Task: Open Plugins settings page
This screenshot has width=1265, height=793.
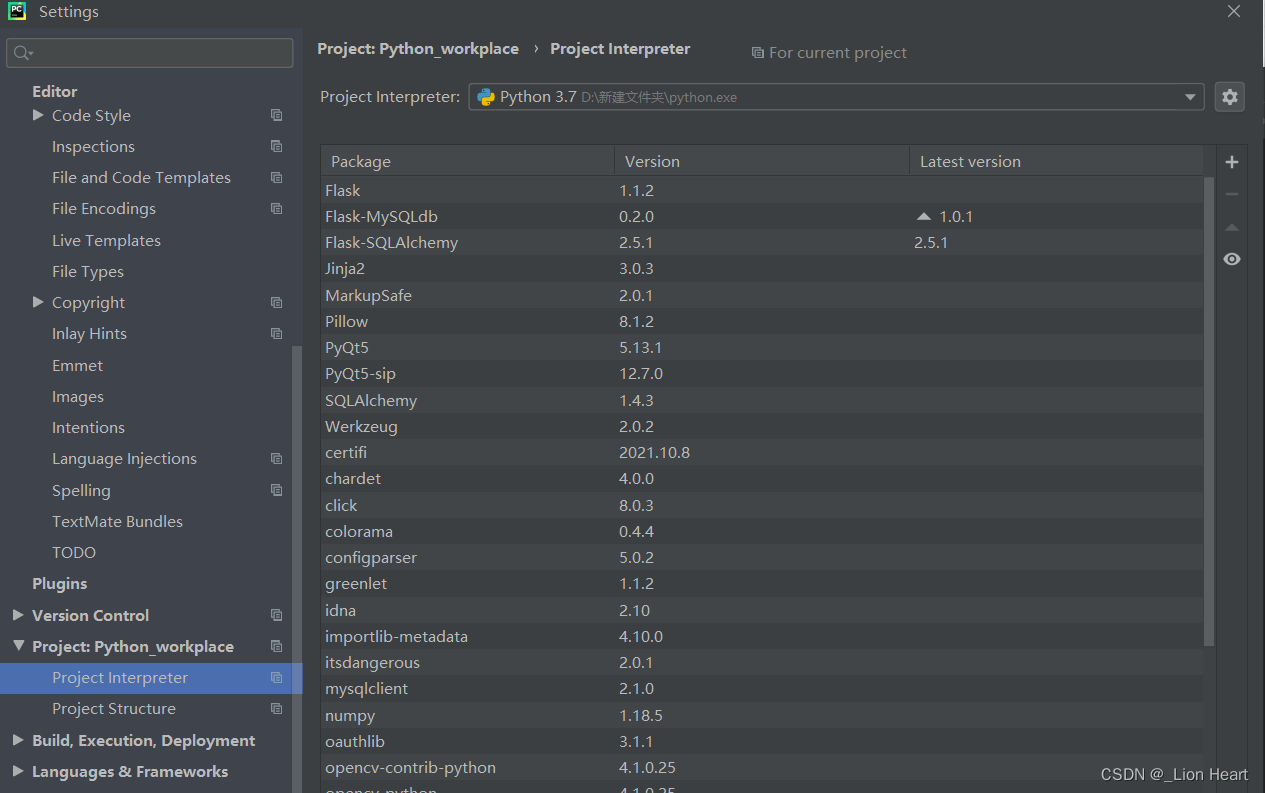Action: pyautogui.click(x=59, y=583)
